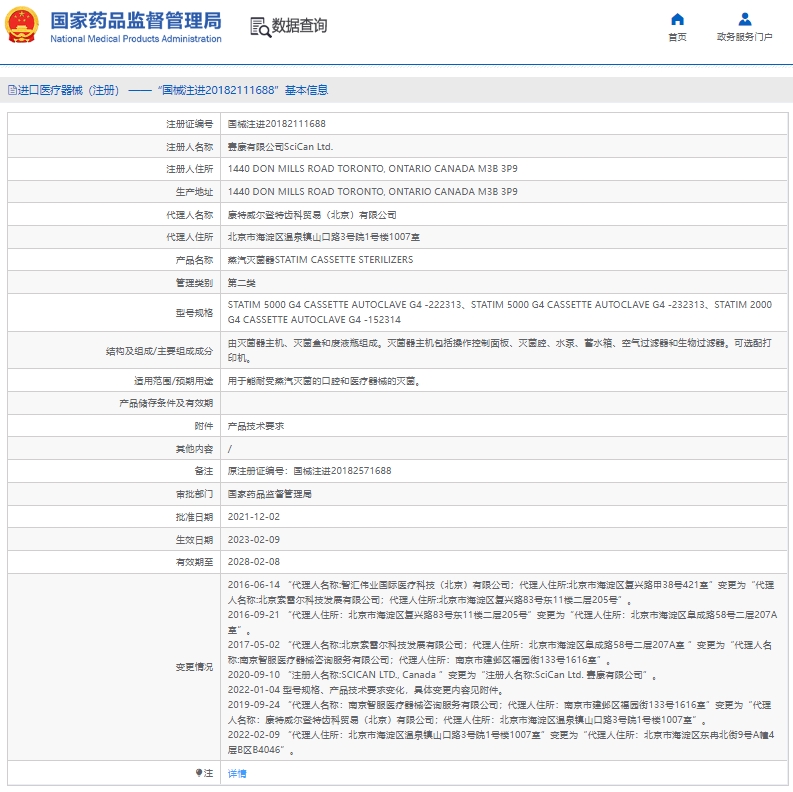Click the 产品储存条件及有效期 row label
This screenshot has width=793, height=792.
(x=166, y=403)
